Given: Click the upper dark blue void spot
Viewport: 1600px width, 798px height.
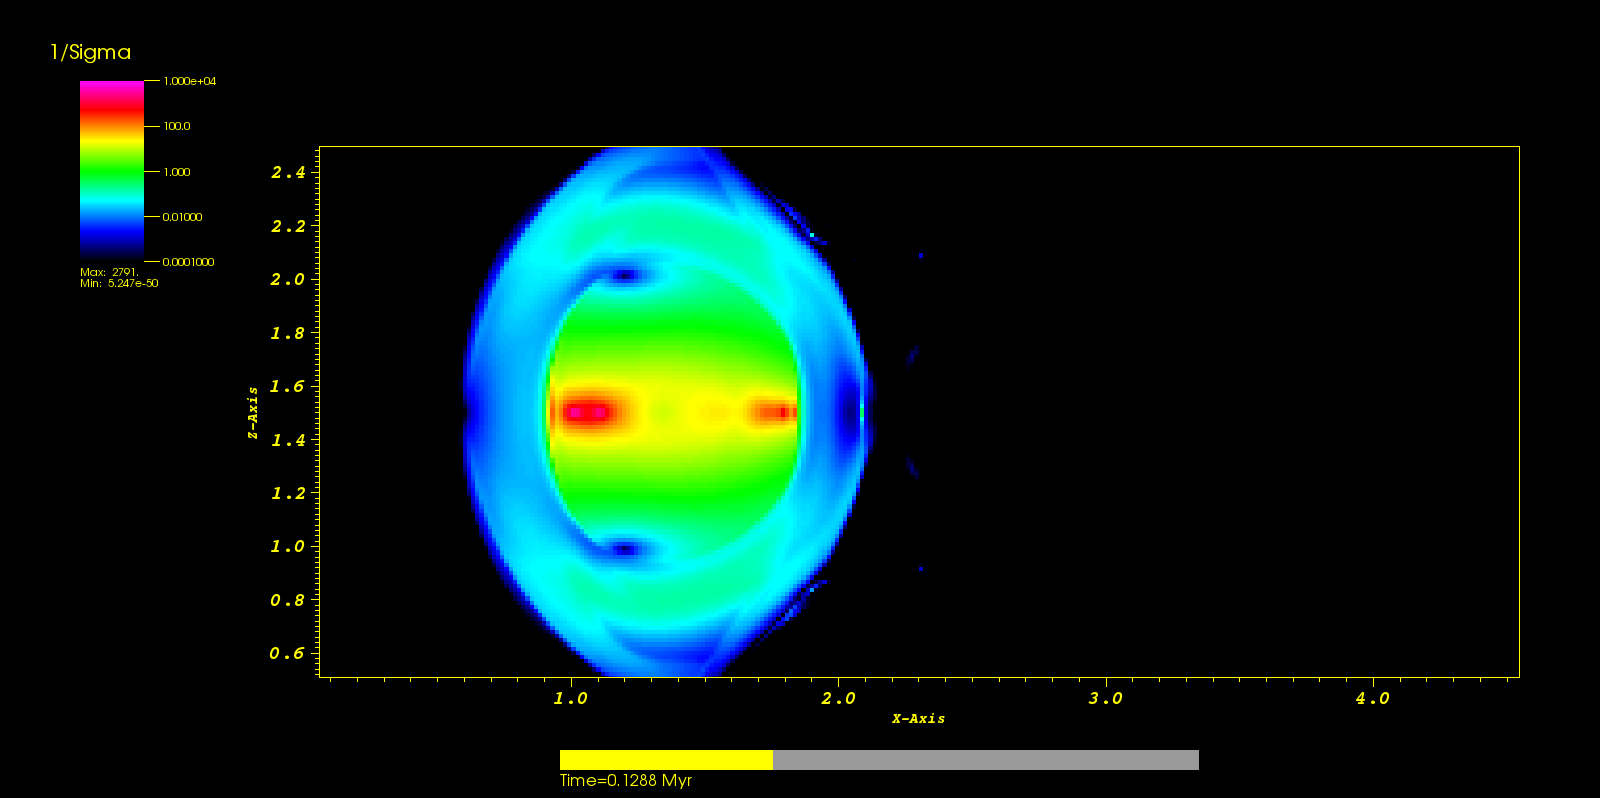Looking at the screenshot, I should point(625,275).
